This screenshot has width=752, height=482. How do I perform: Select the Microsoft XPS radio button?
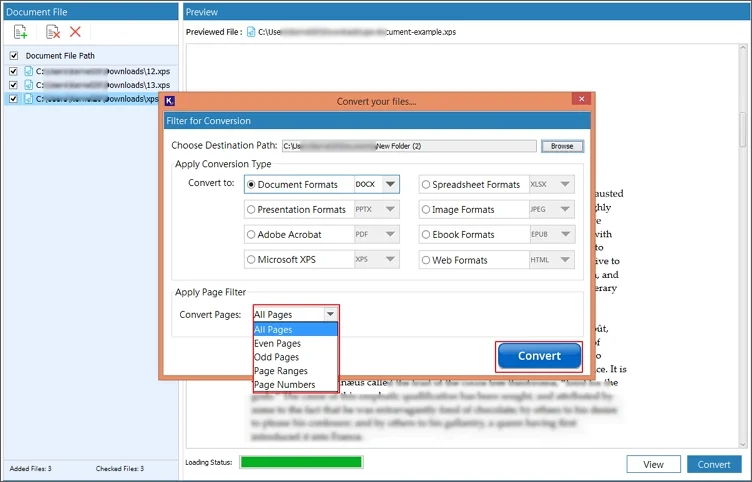pos(251,259)
